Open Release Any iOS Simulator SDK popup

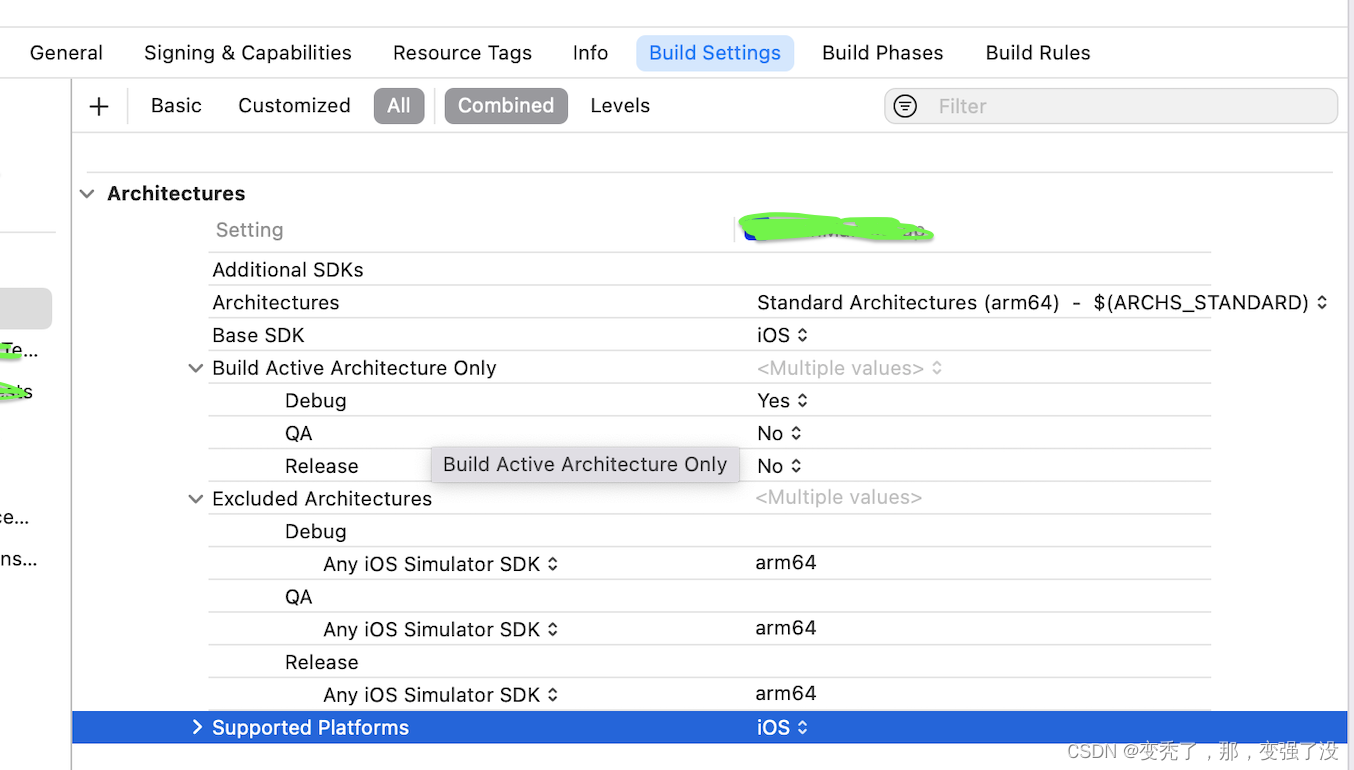440,695
